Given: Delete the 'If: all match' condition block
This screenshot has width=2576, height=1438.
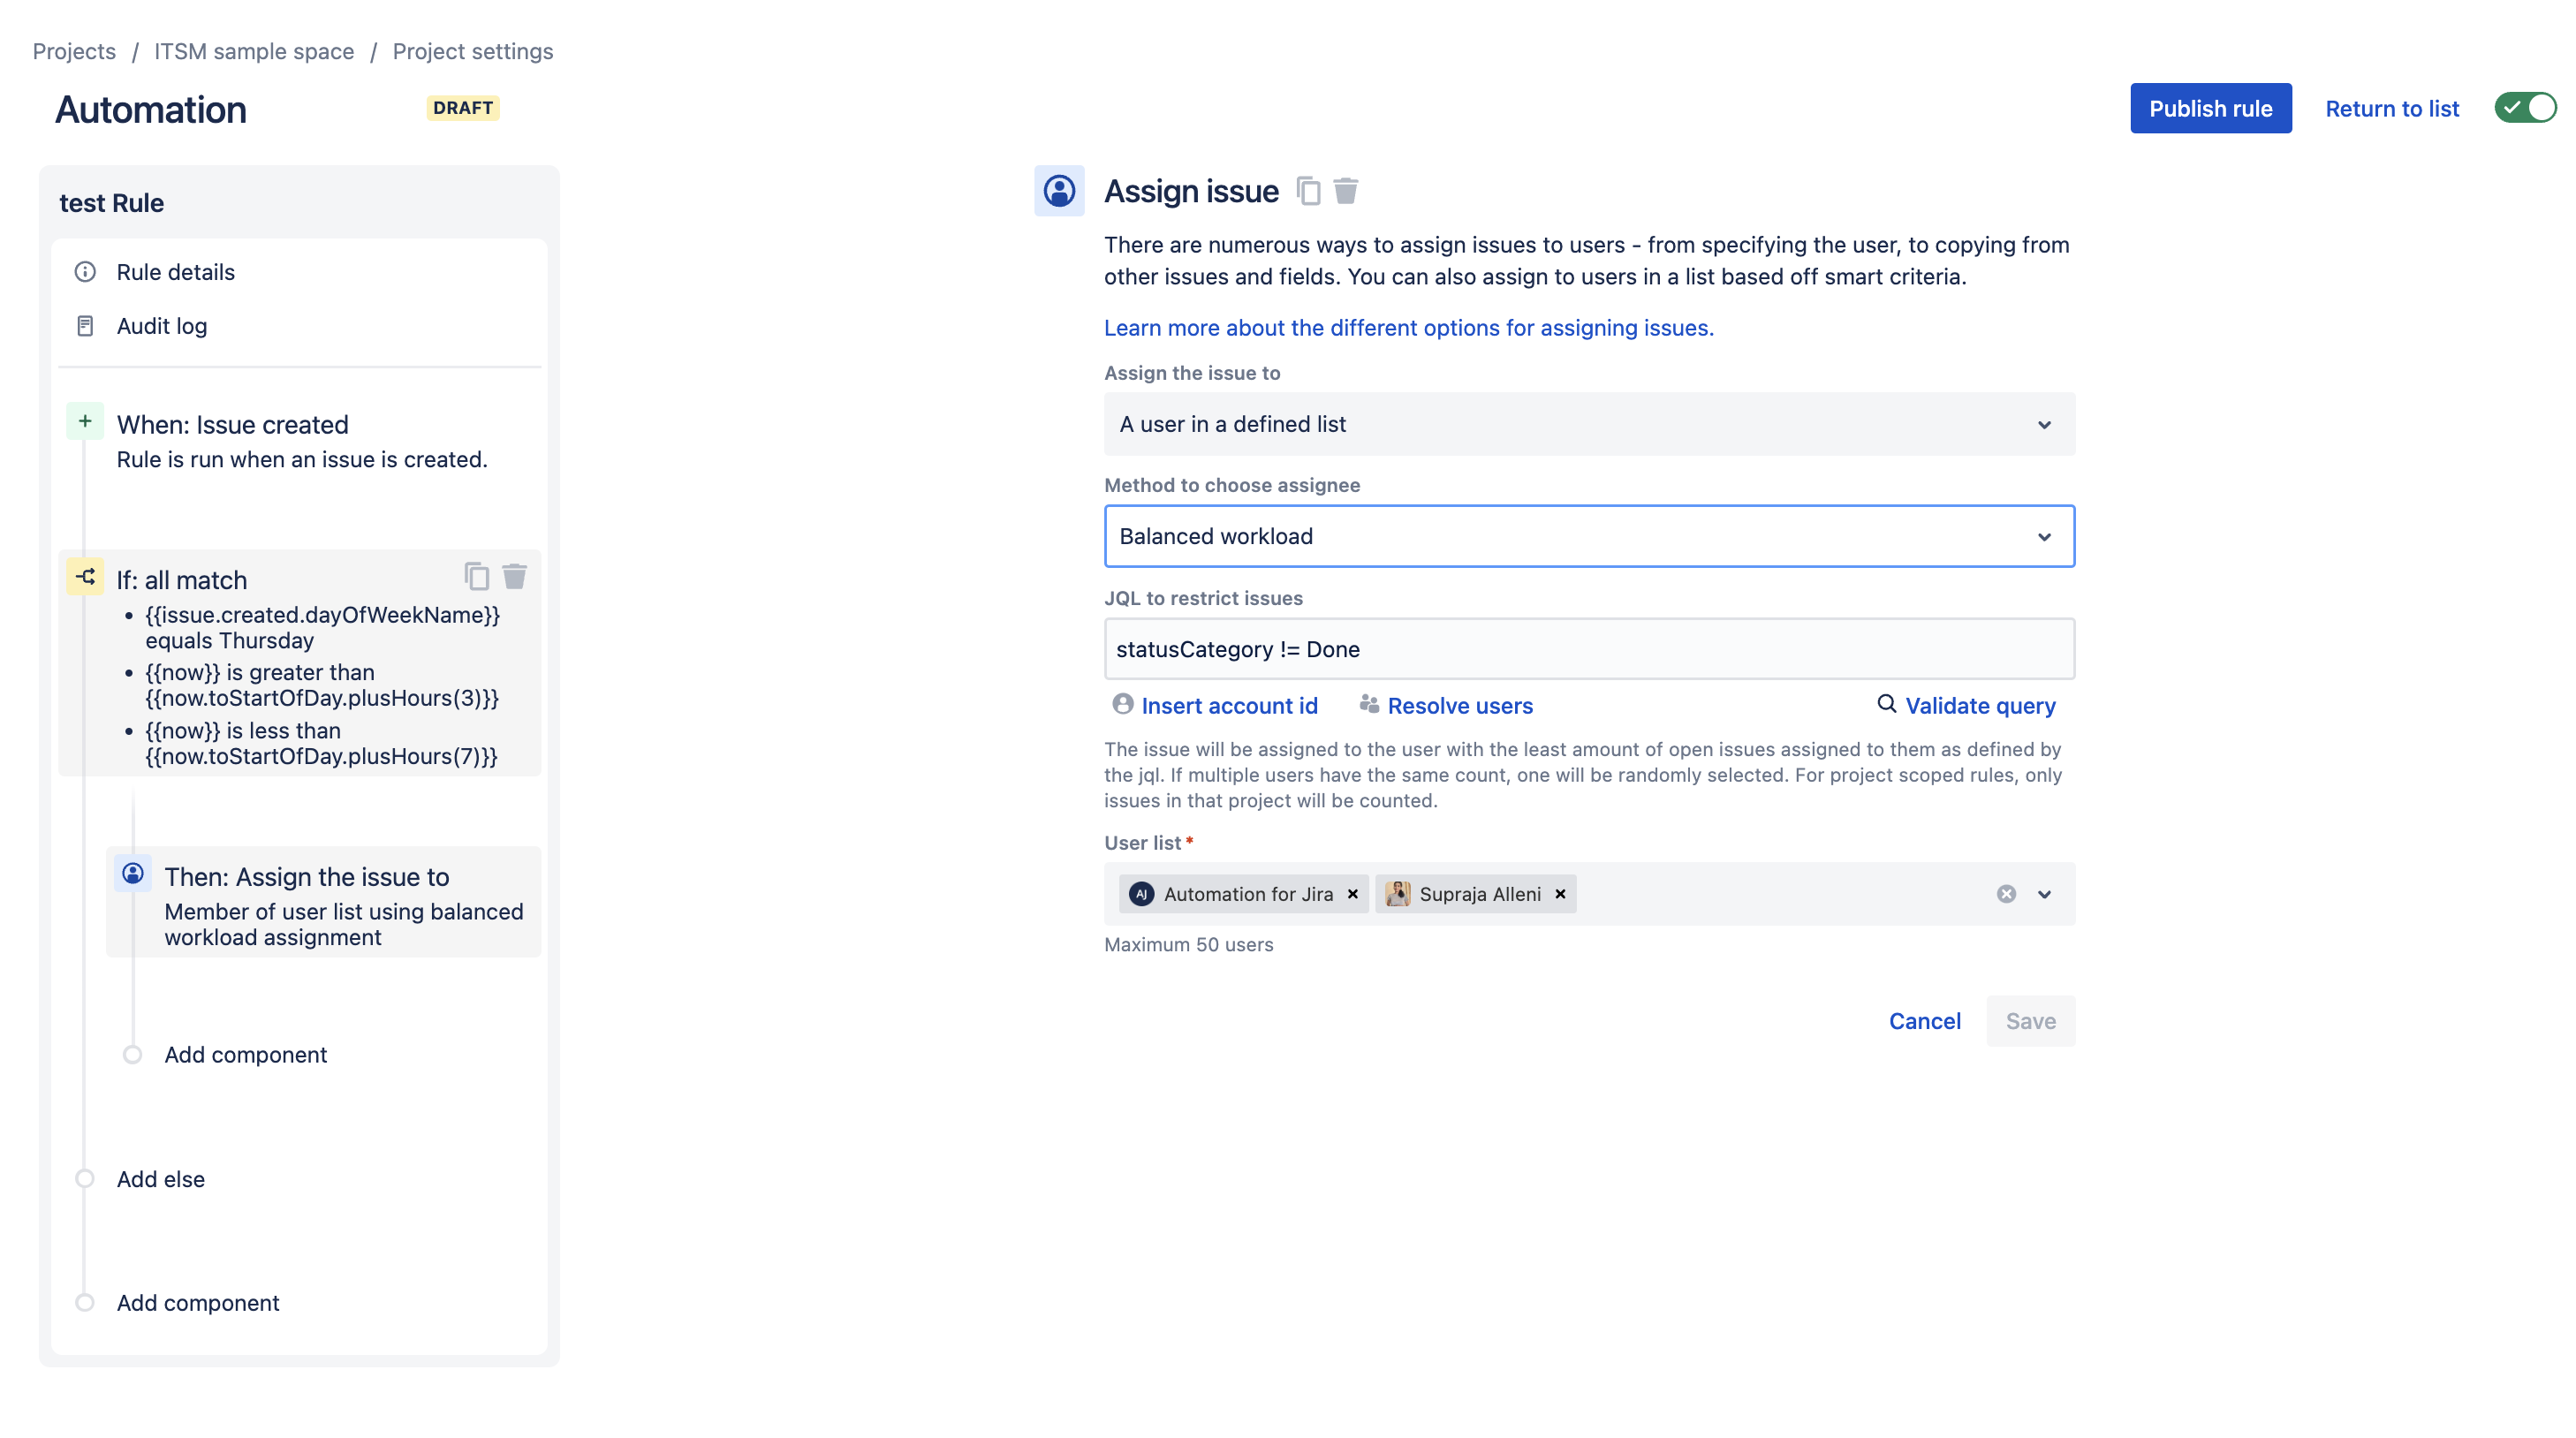Looking at the screenshot, I should point(516,577).
